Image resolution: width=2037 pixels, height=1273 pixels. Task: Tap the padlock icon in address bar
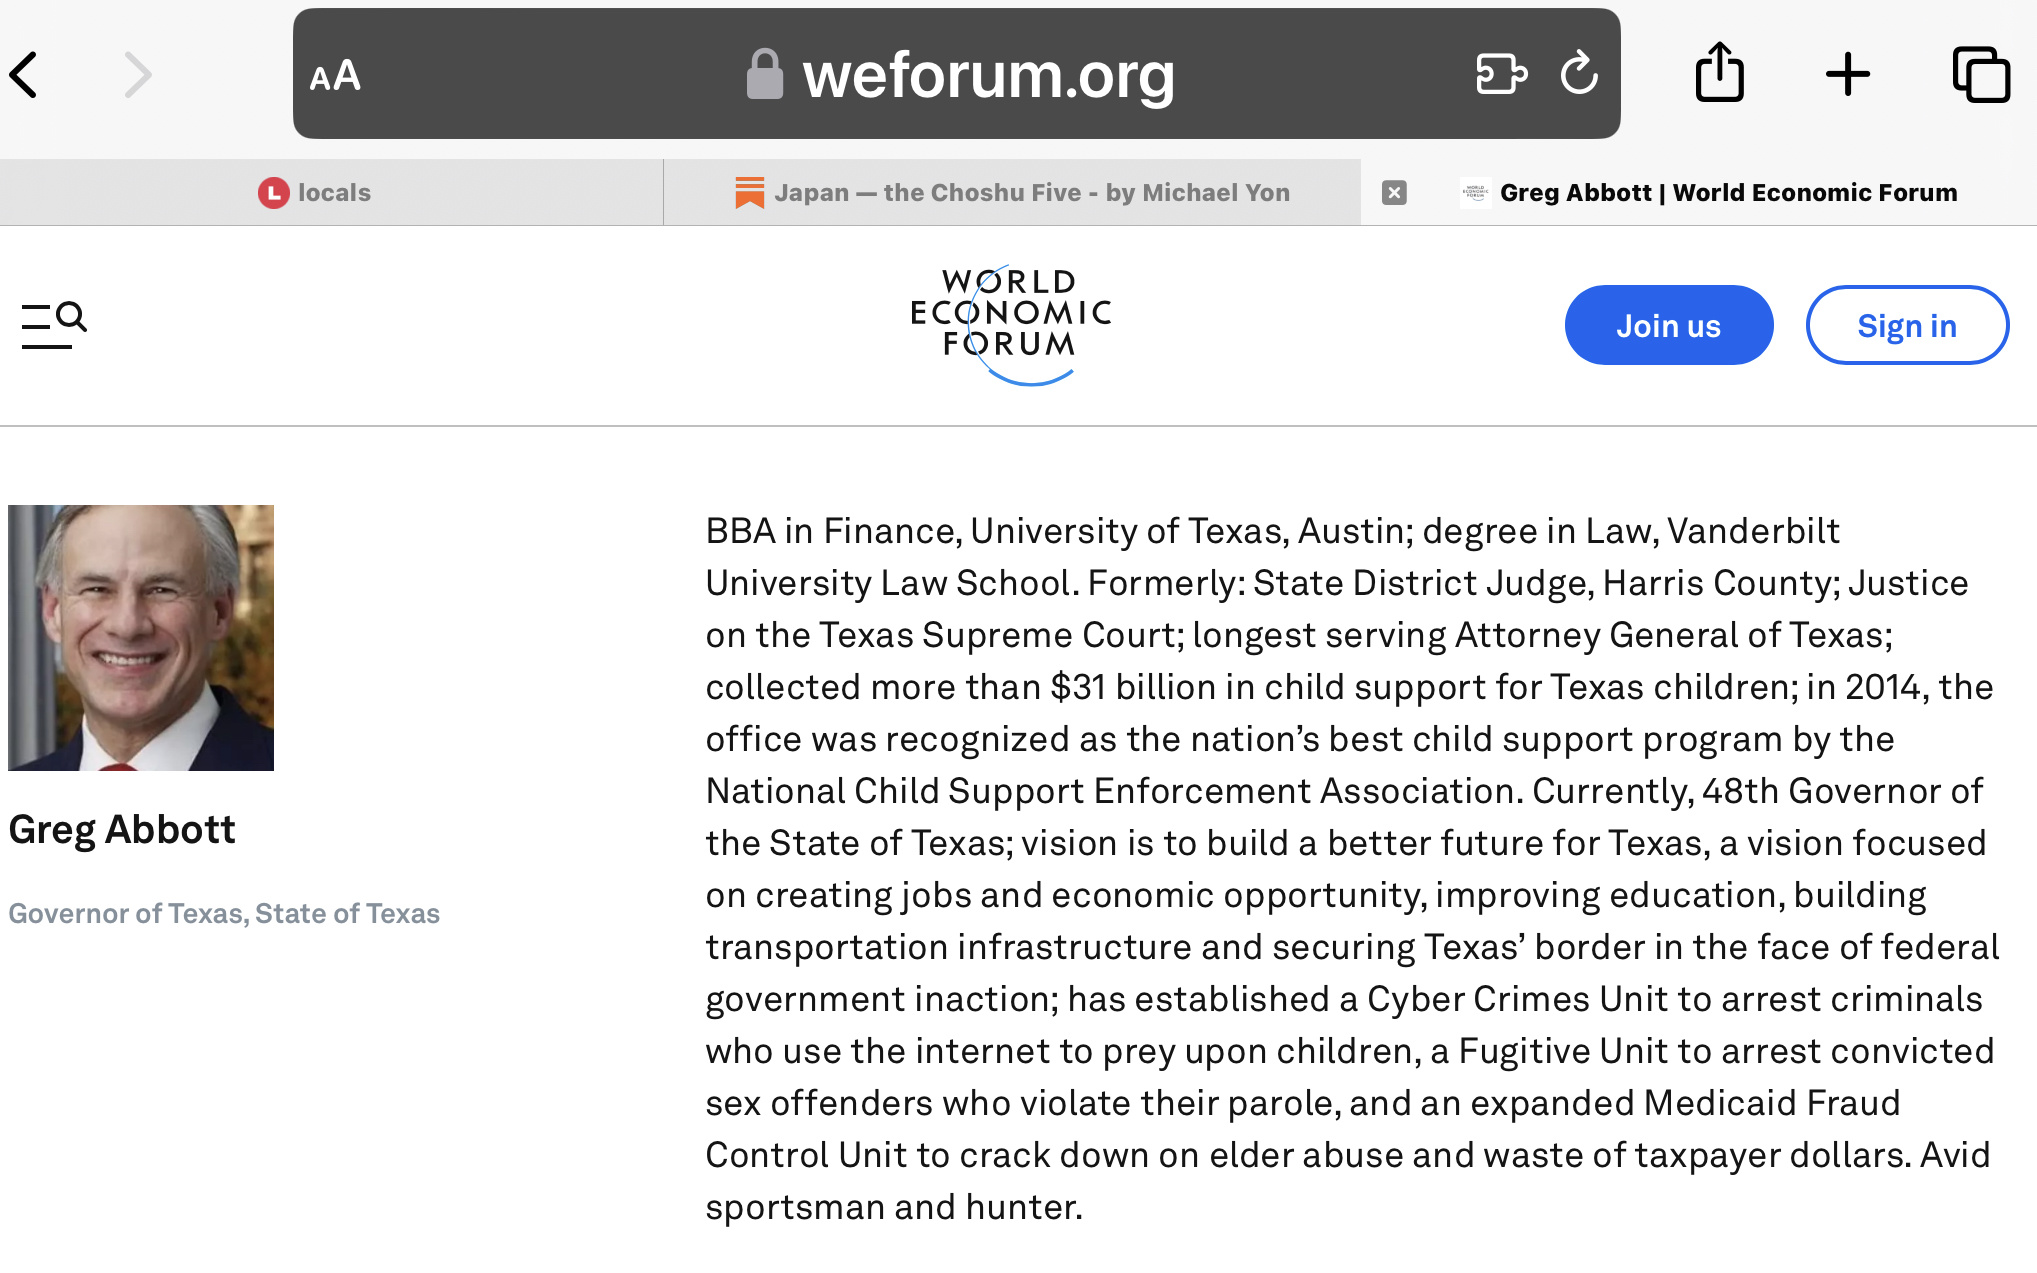764,75
